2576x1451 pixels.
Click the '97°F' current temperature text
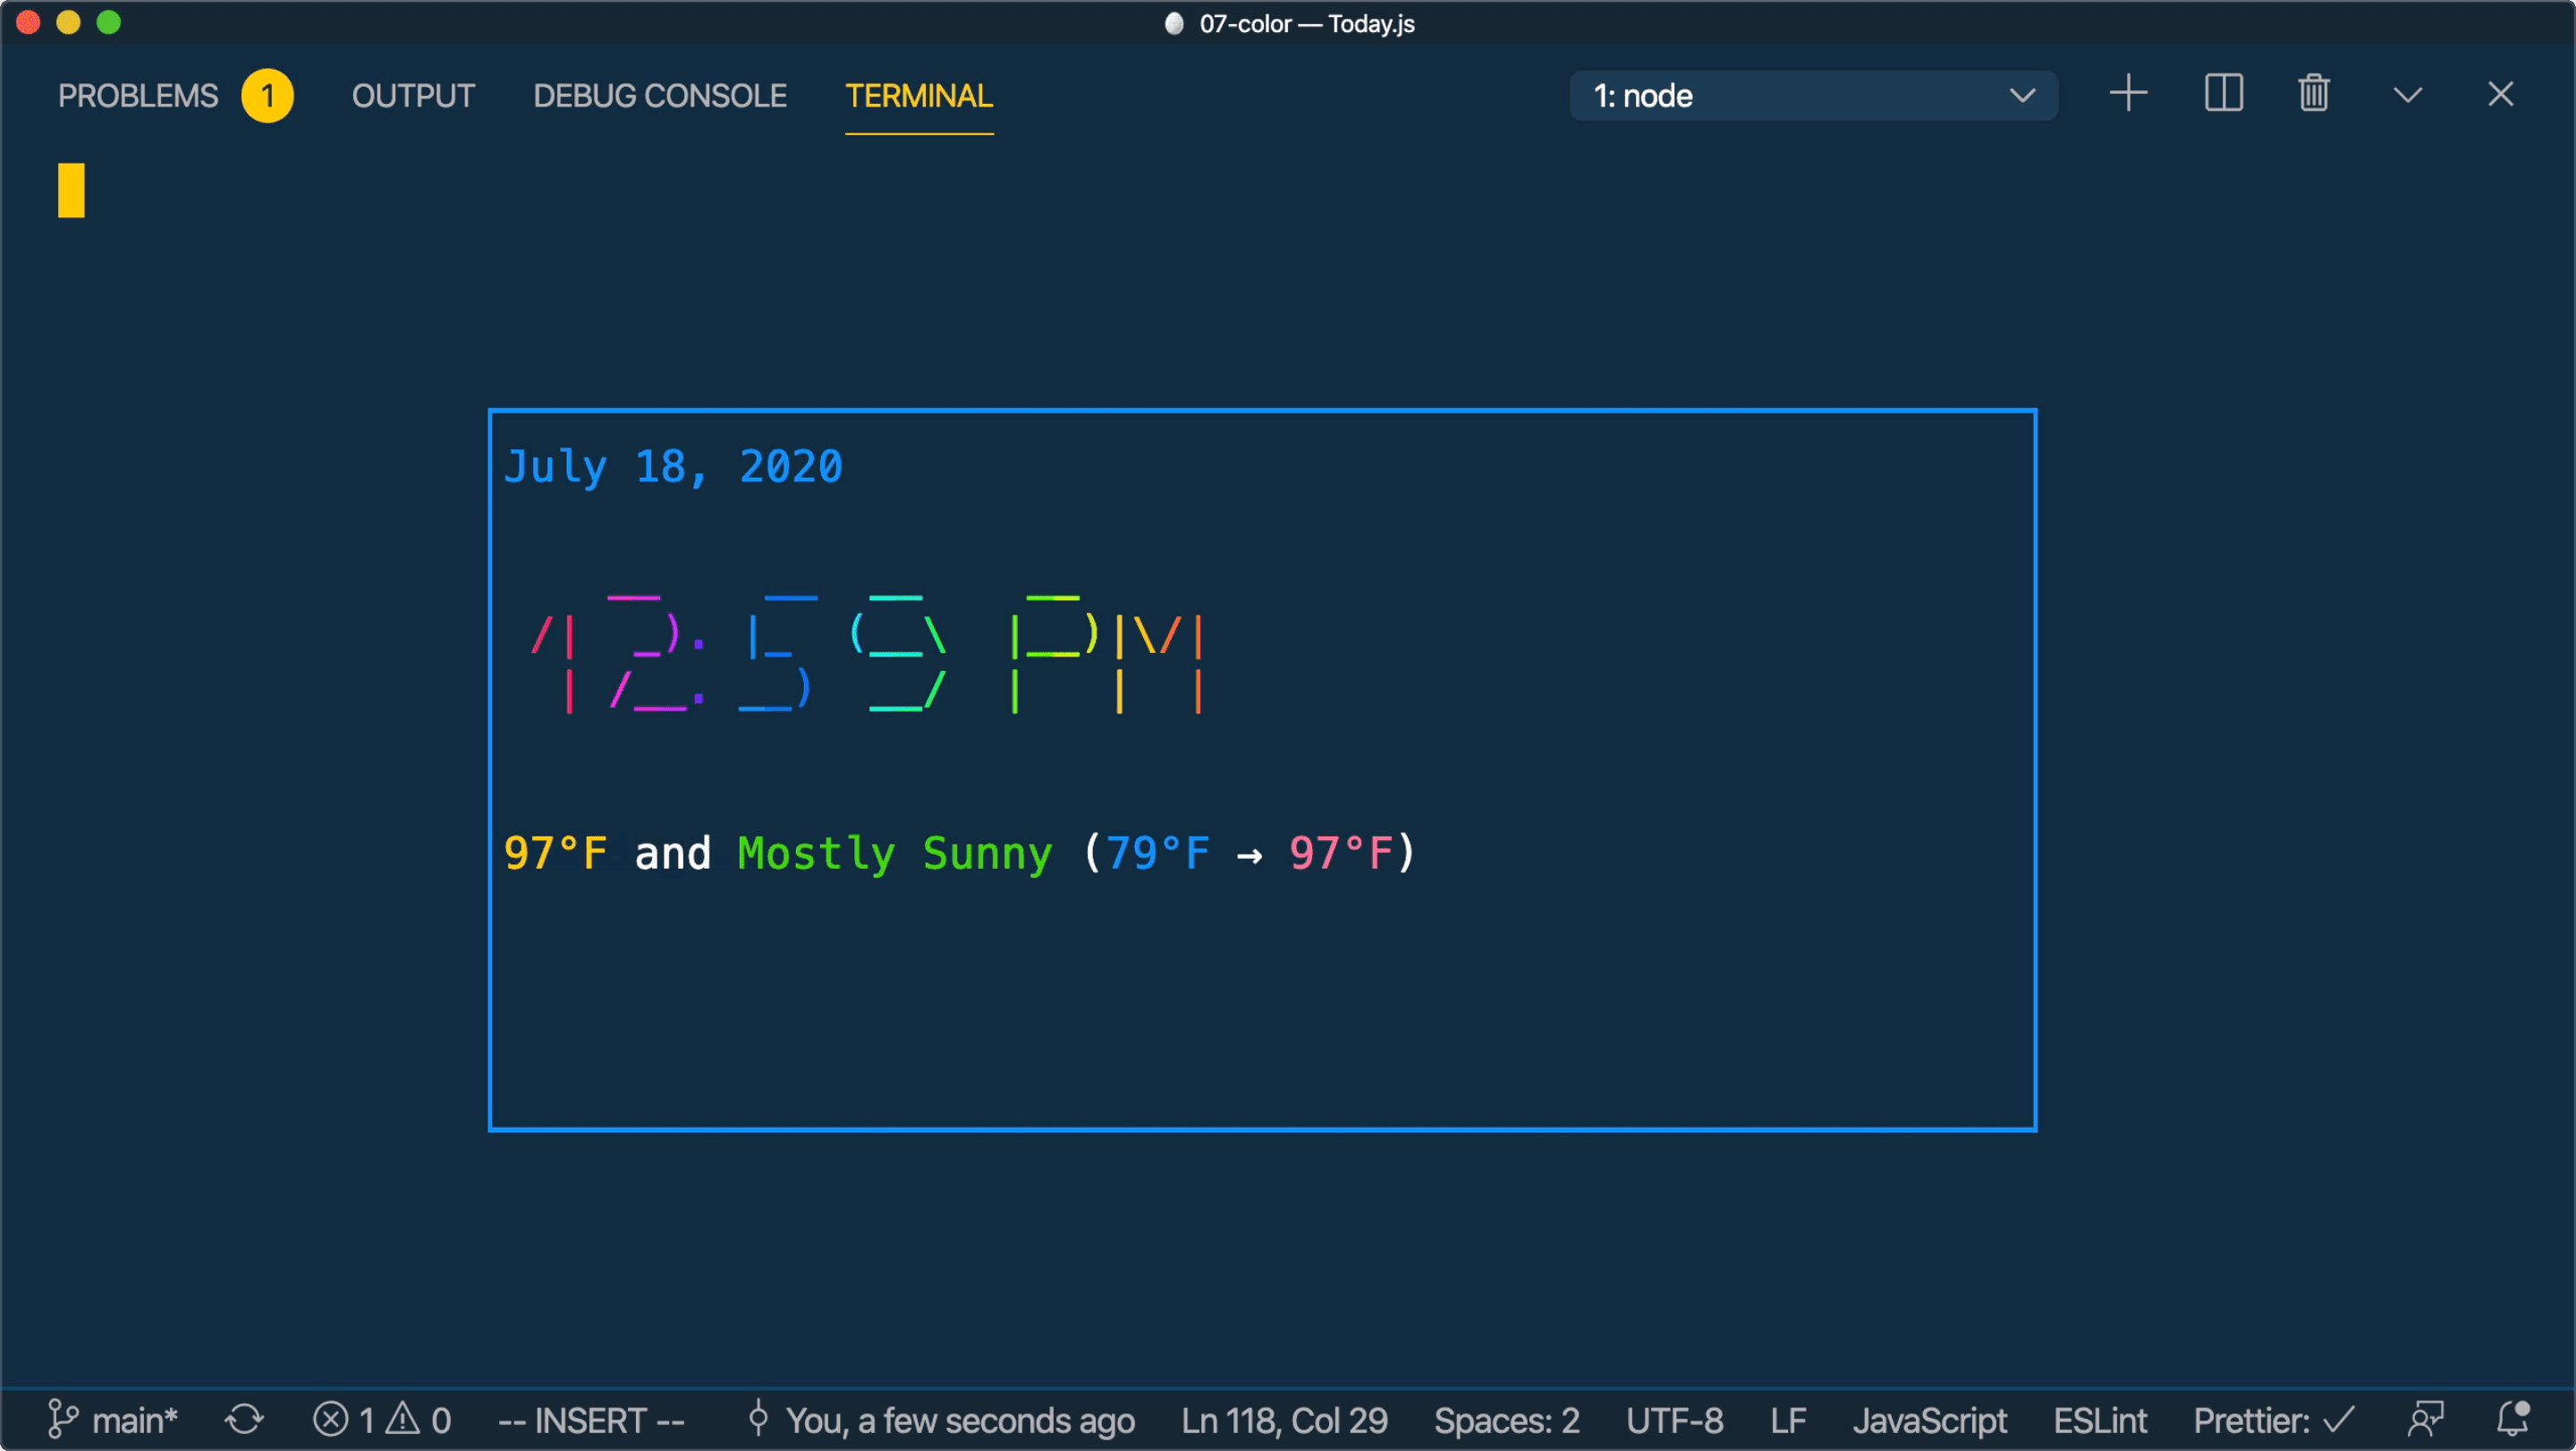[x=555, y=853]
